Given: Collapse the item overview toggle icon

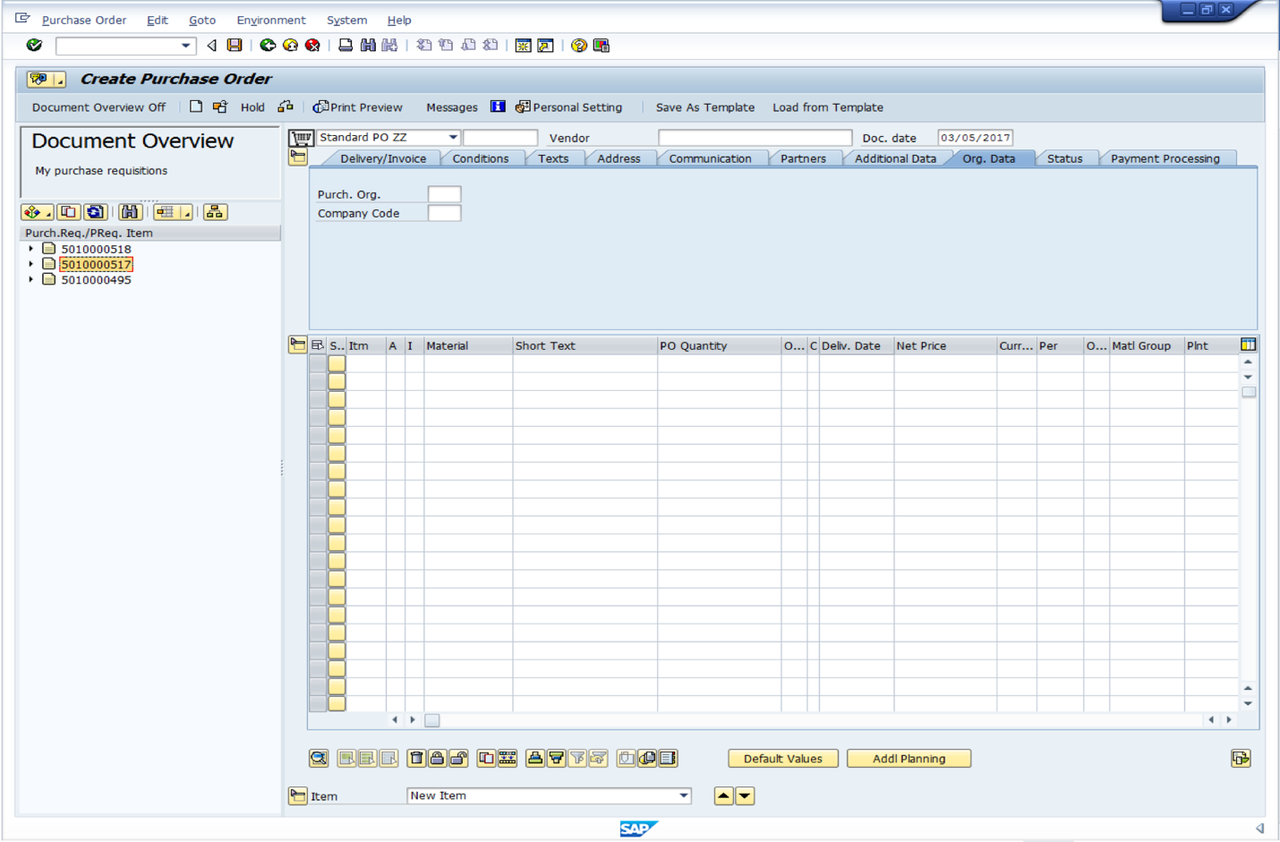Looking at the screenshot, I should [298, 345].
